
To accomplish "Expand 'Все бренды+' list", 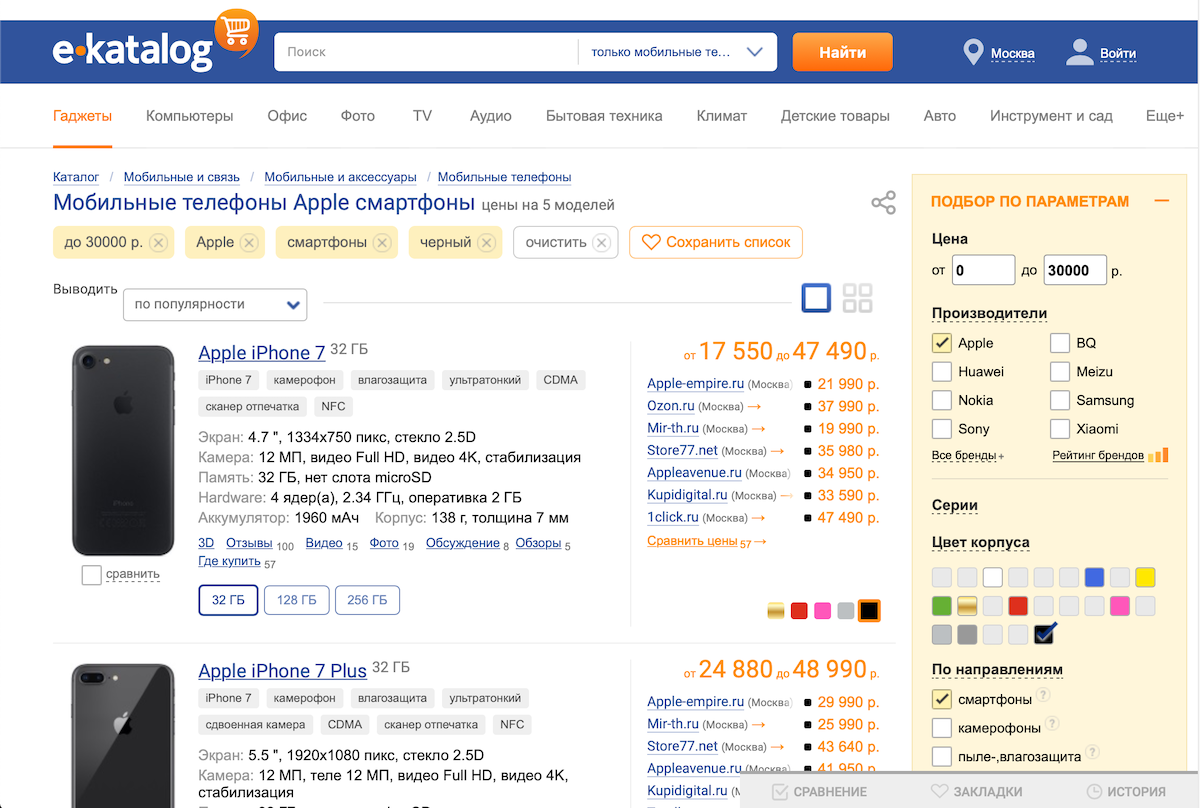I will (x=968, y=456).
